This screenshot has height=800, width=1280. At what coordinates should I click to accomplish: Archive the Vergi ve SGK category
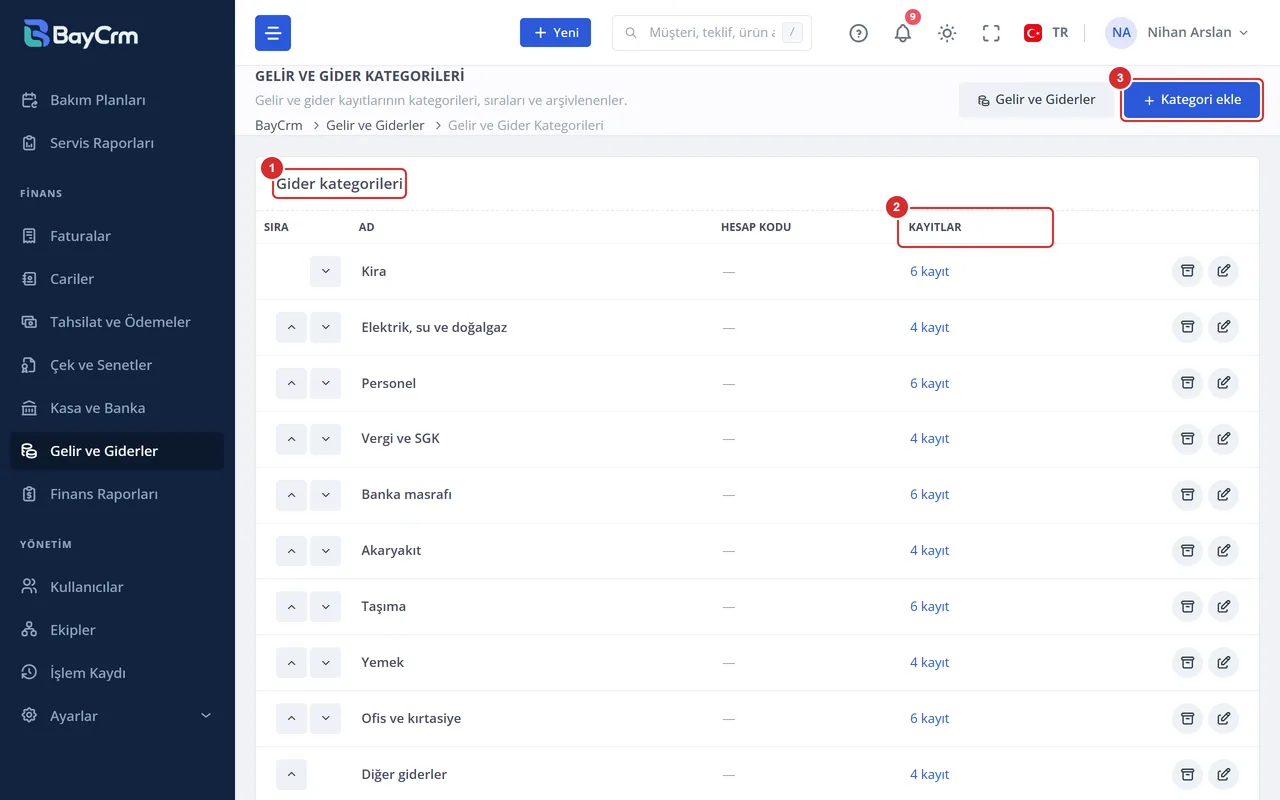click(x=1188, y=438)
